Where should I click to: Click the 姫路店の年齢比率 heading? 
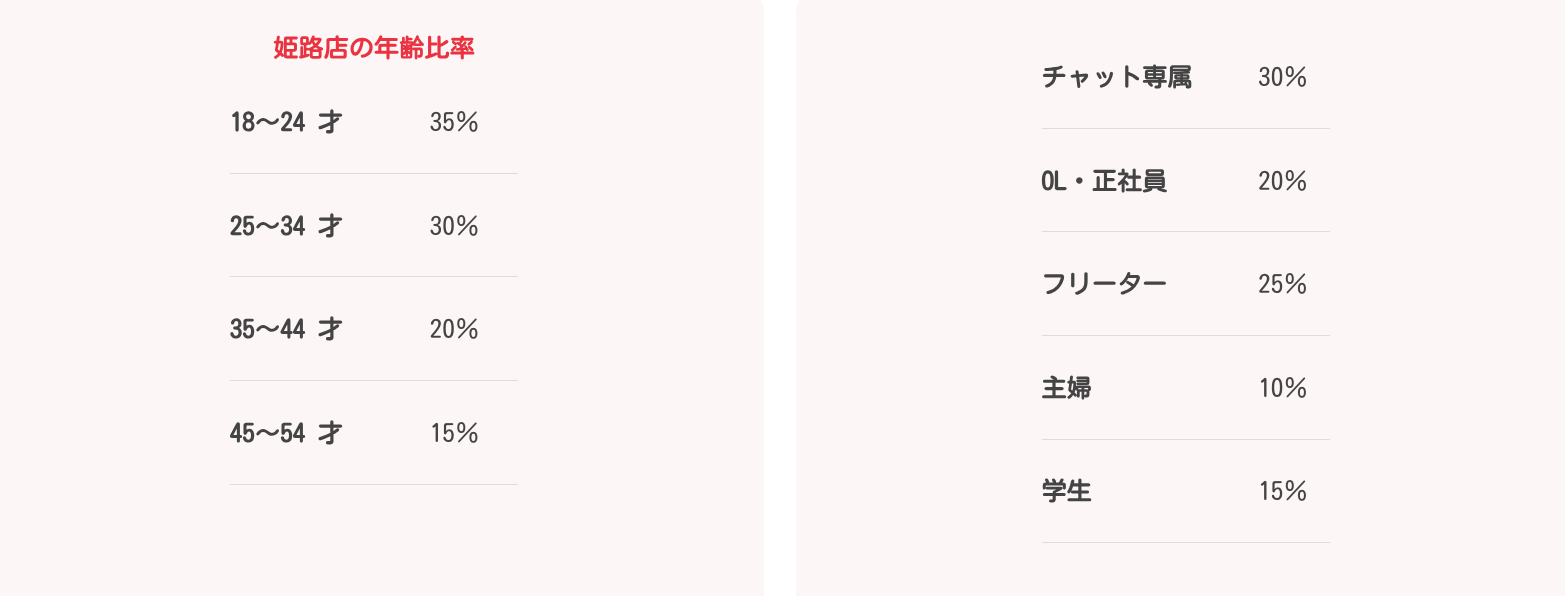[x=373, y=48]
